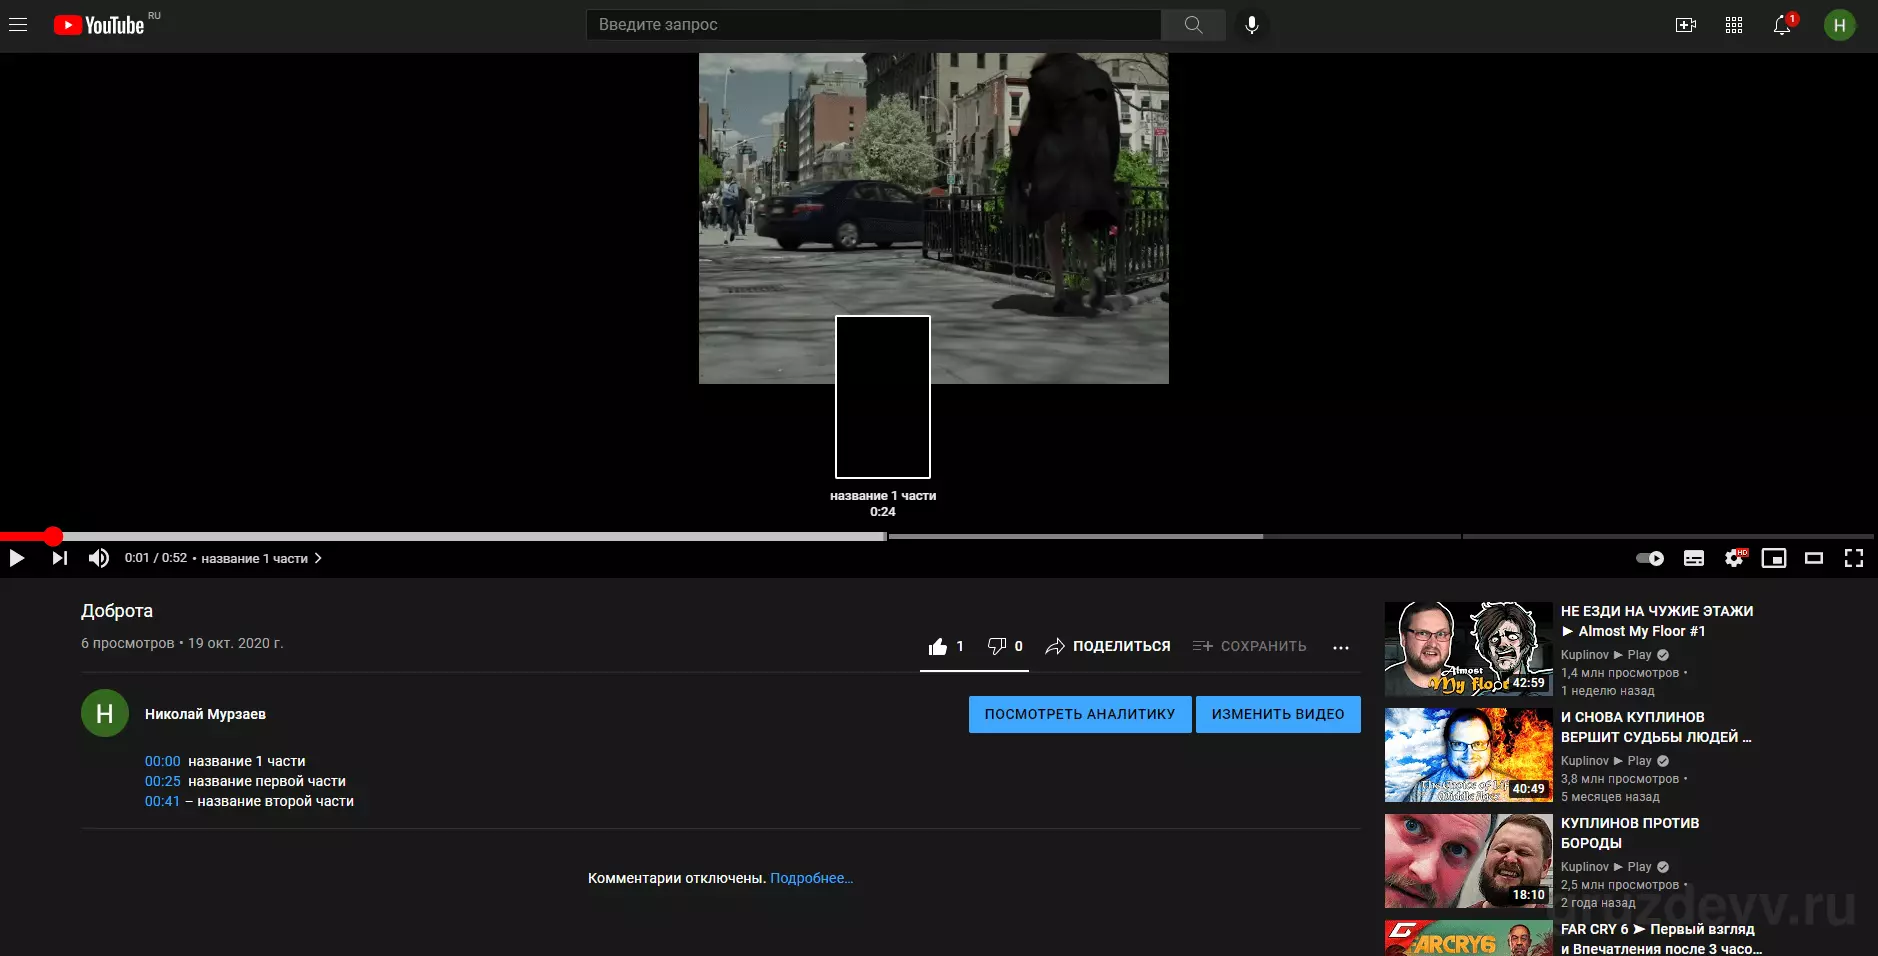Image resolution: width=1878 pixels, height=956 pixels.
Task: Jump to timestamp 00:25
Action: point(163,781)
